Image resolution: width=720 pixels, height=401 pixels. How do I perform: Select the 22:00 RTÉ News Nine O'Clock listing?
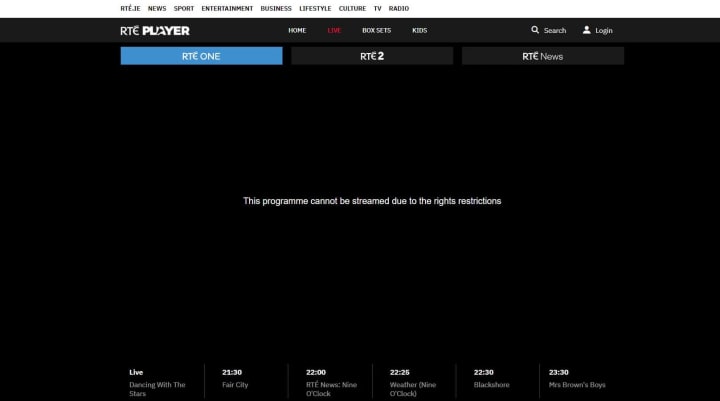pos(331,383)
